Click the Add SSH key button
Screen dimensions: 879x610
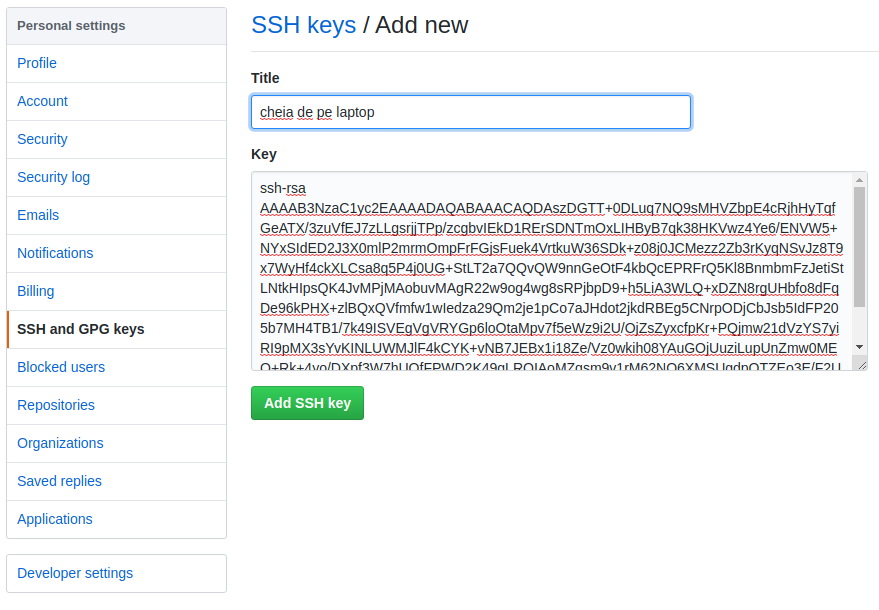point(307,403)
